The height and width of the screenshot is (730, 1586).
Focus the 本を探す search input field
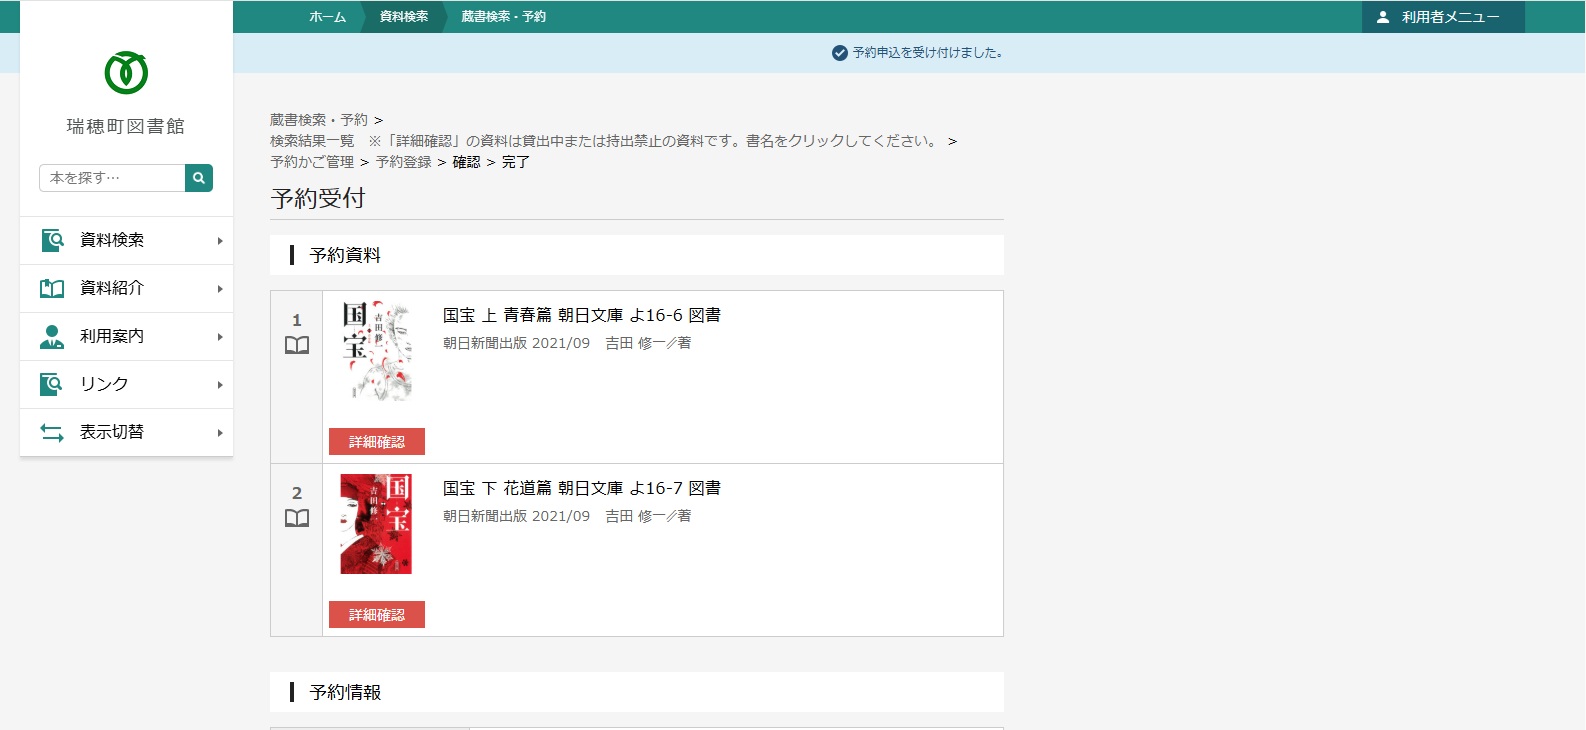pos(112,178)
